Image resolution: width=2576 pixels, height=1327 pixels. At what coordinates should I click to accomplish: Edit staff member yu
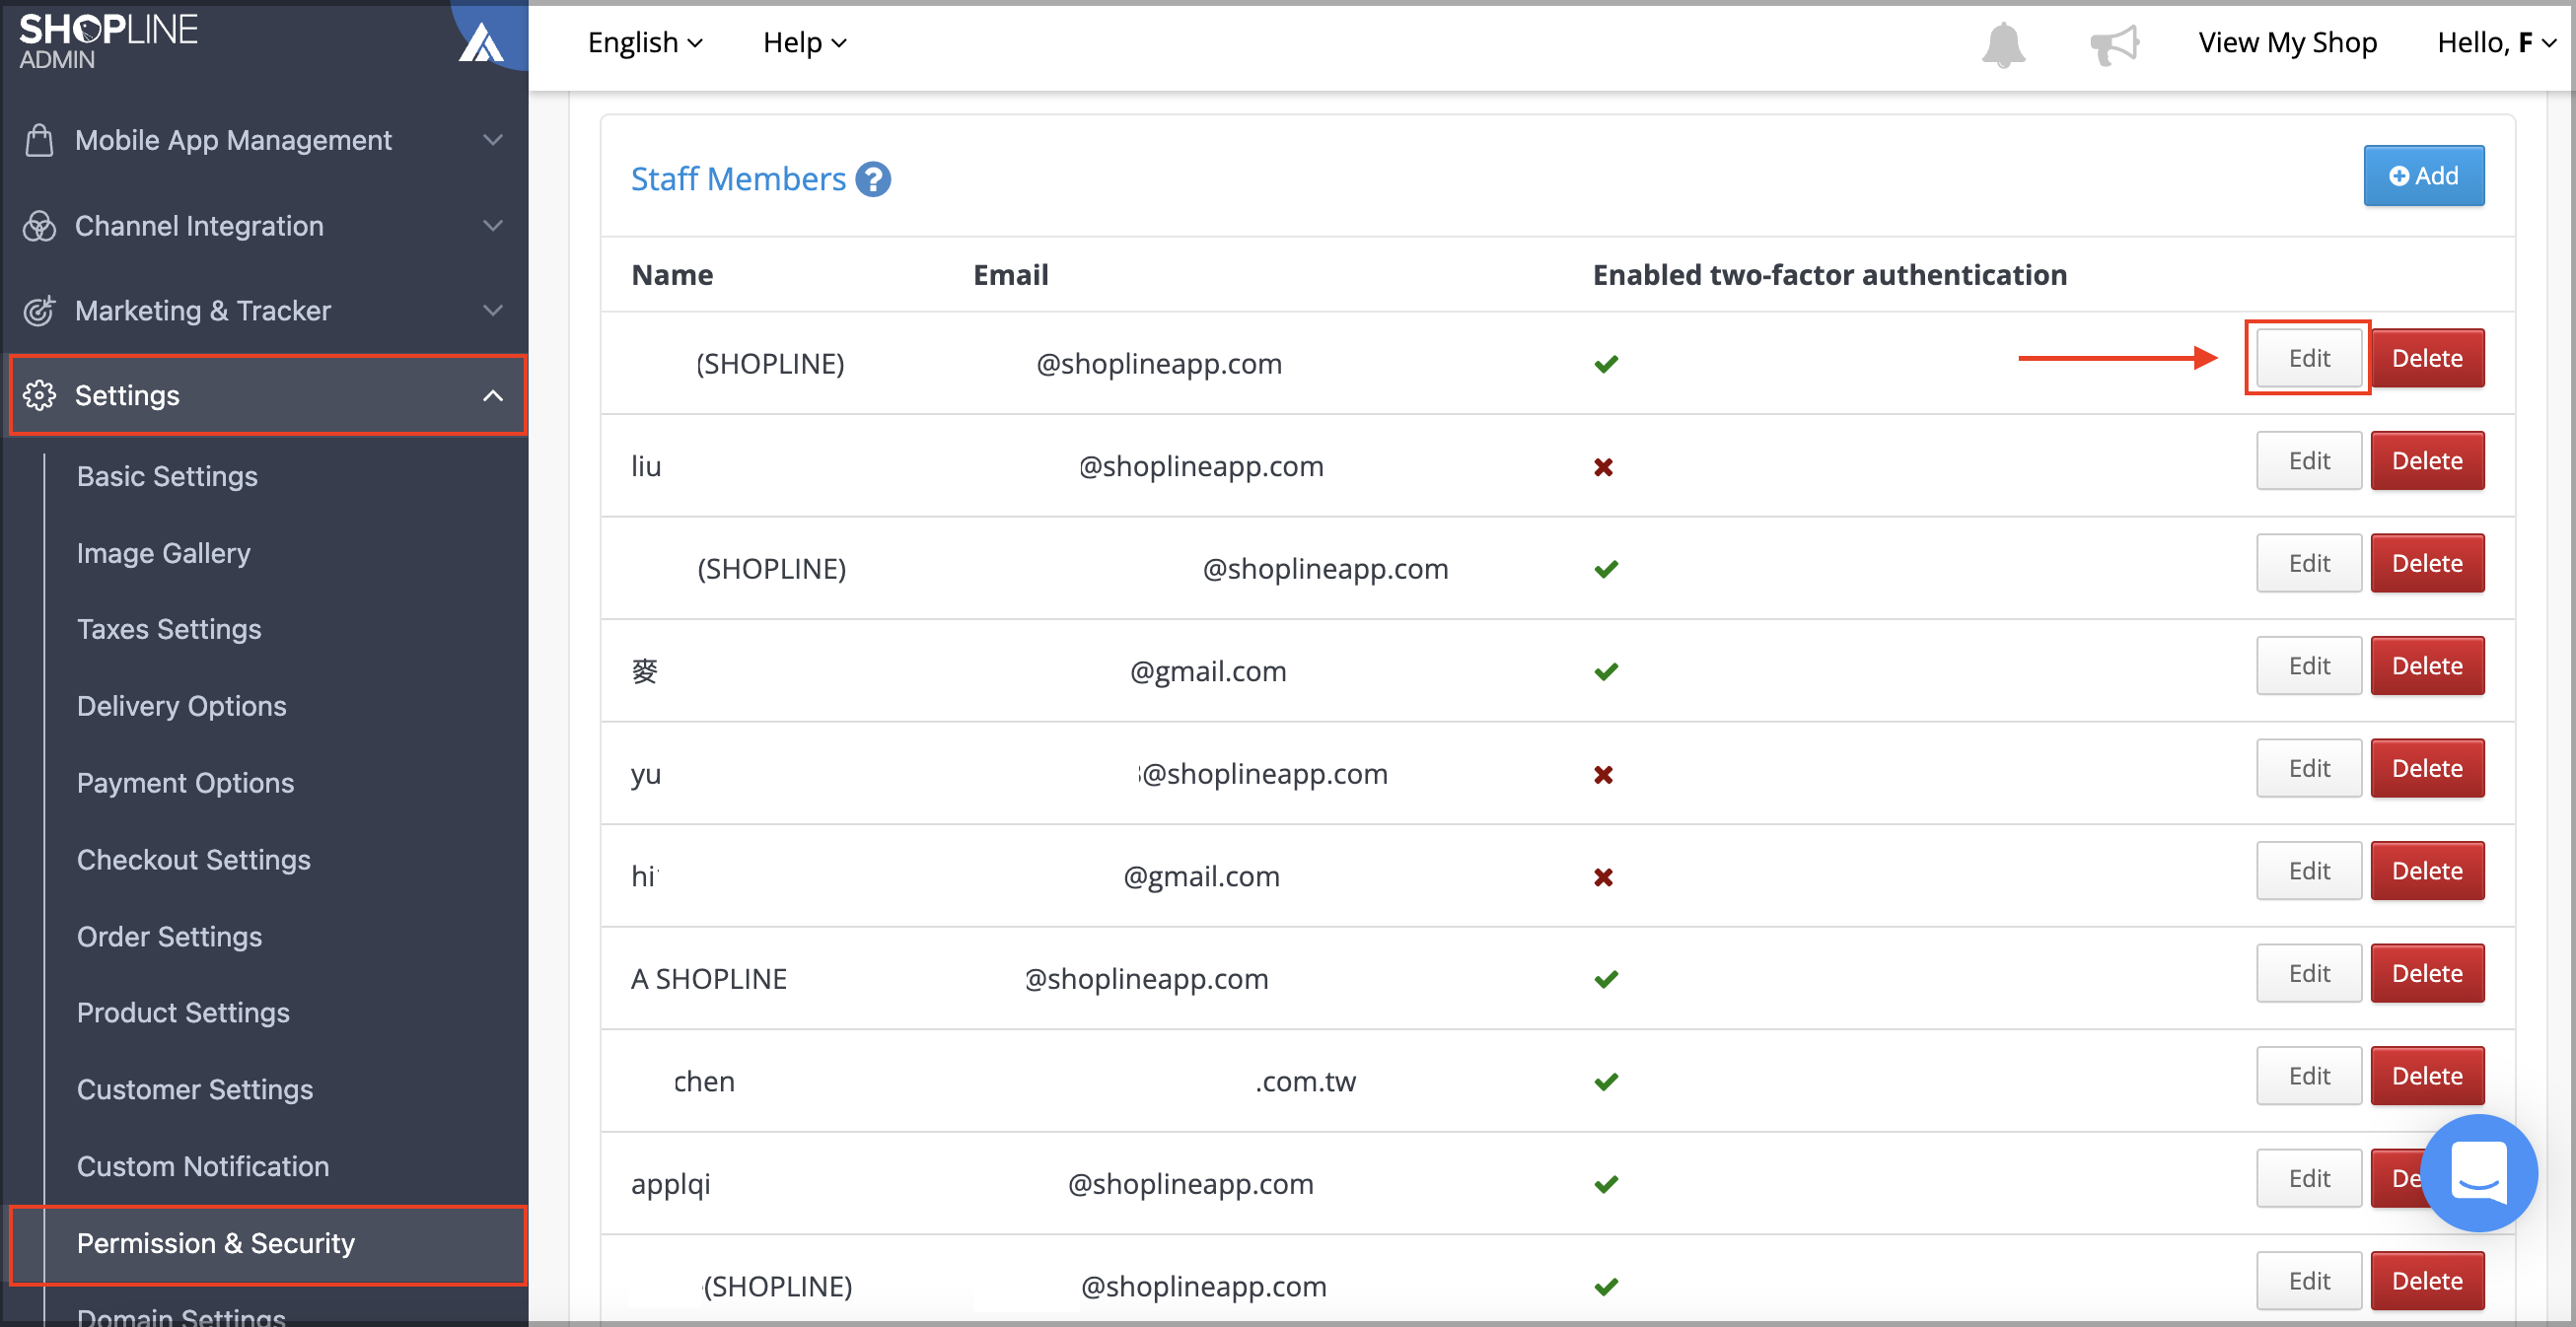(2308, 768)
